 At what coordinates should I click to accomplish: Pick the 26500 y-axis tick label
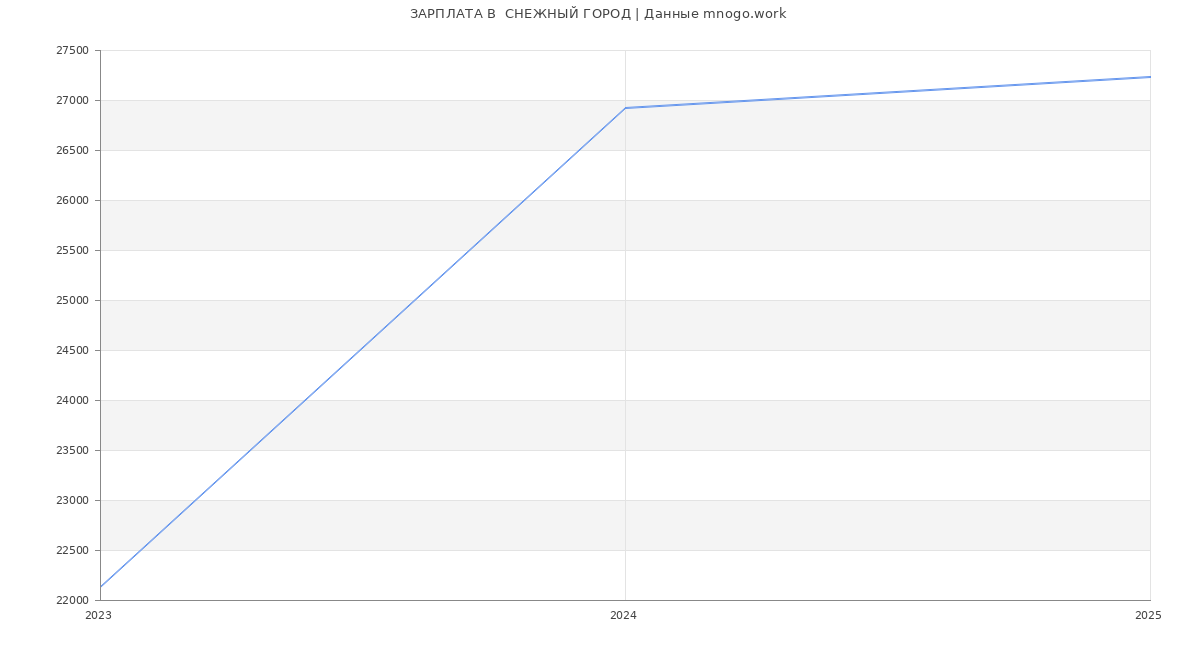click(x=72, y=151)
